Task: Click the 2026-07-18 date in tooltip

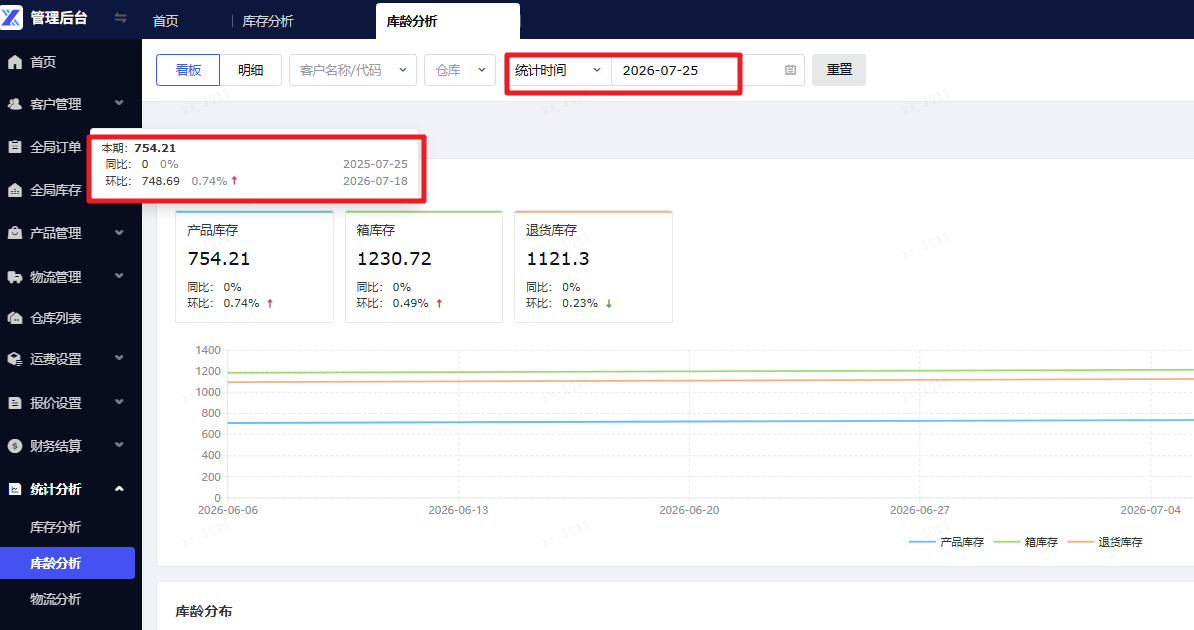Action: pos(375,181)
